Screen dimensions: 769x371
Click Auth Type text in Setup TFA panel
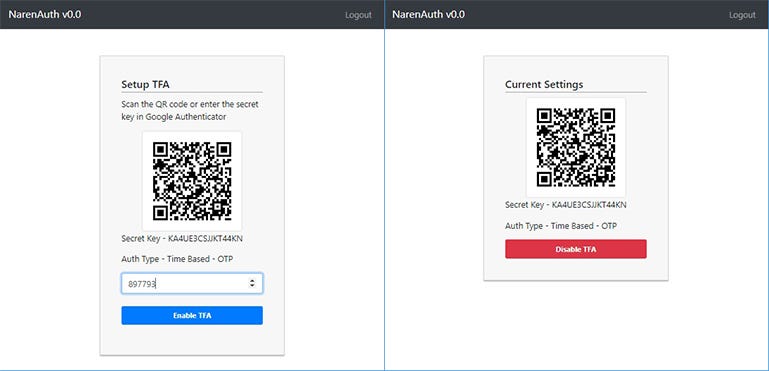pos(177,259)
